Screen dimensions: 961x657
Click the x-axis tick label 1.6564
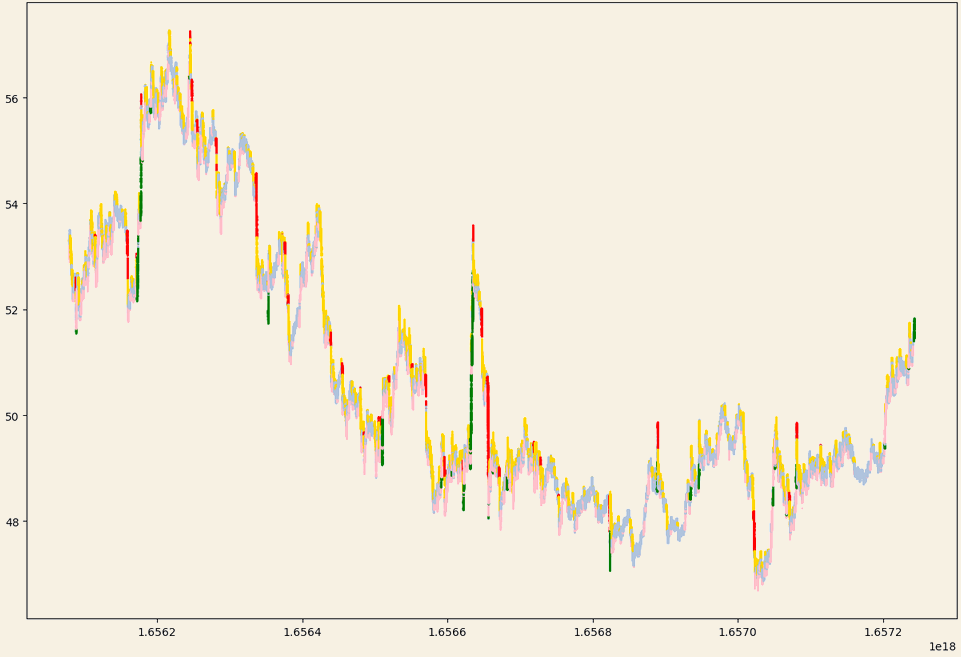(x=302, y=632)
